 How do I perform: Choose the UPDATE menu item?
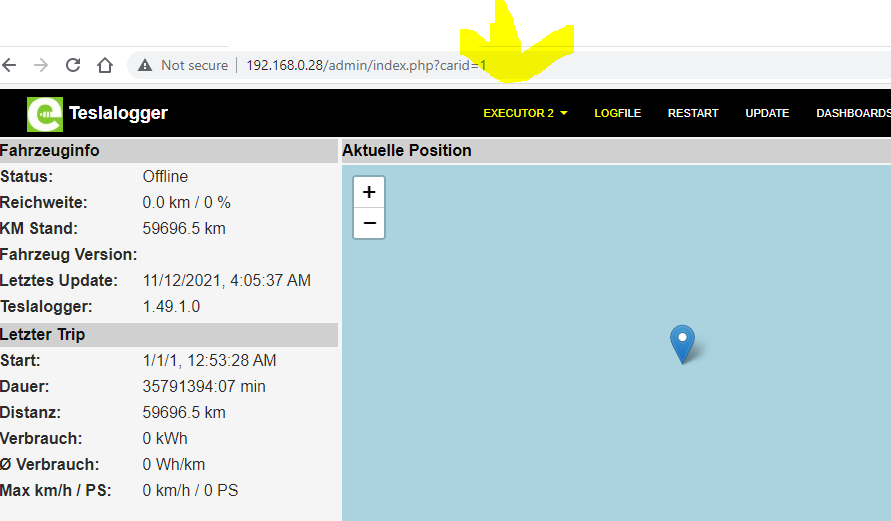click(767, 113)
